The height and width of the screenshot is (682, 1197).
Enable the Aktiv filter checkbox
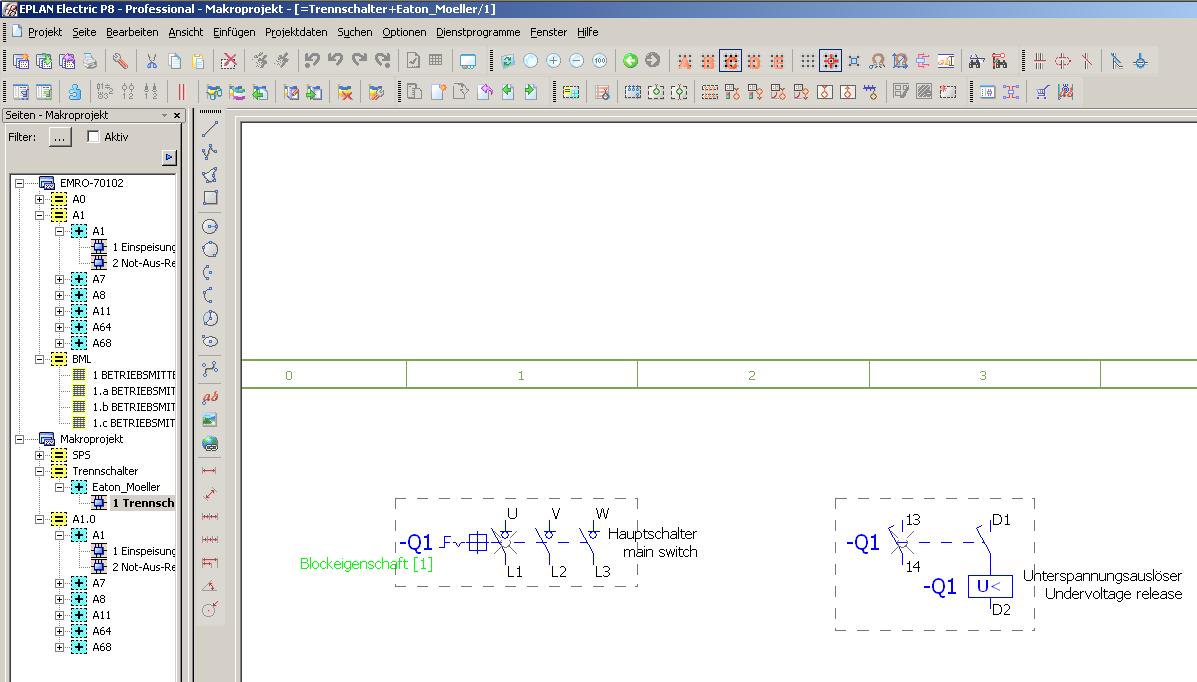point(94,137)
